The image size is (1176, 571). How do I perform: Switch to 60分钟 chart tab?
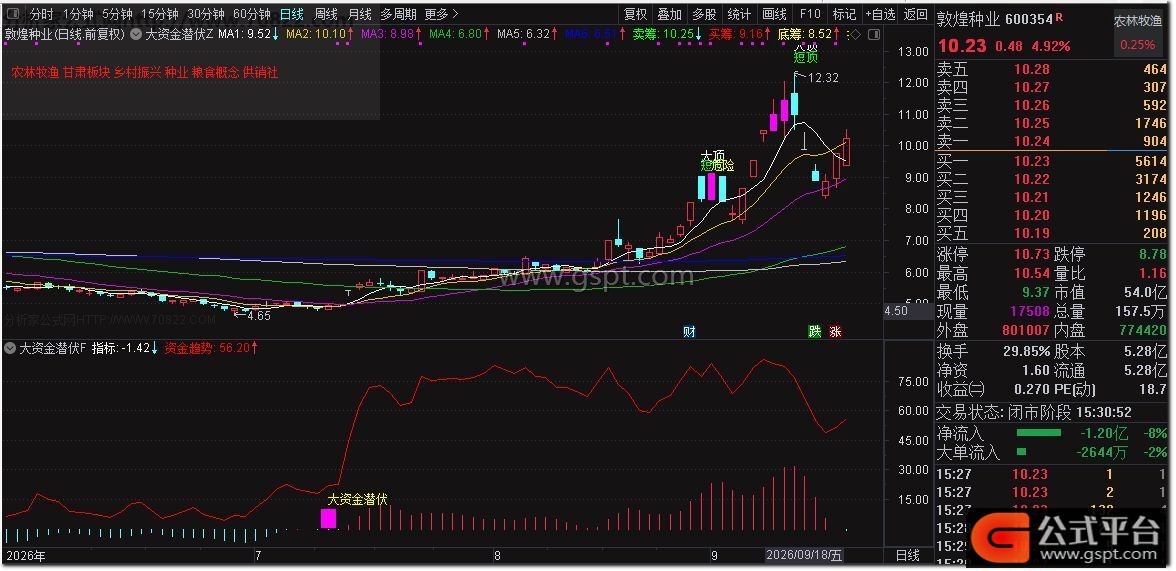[252, 14]
